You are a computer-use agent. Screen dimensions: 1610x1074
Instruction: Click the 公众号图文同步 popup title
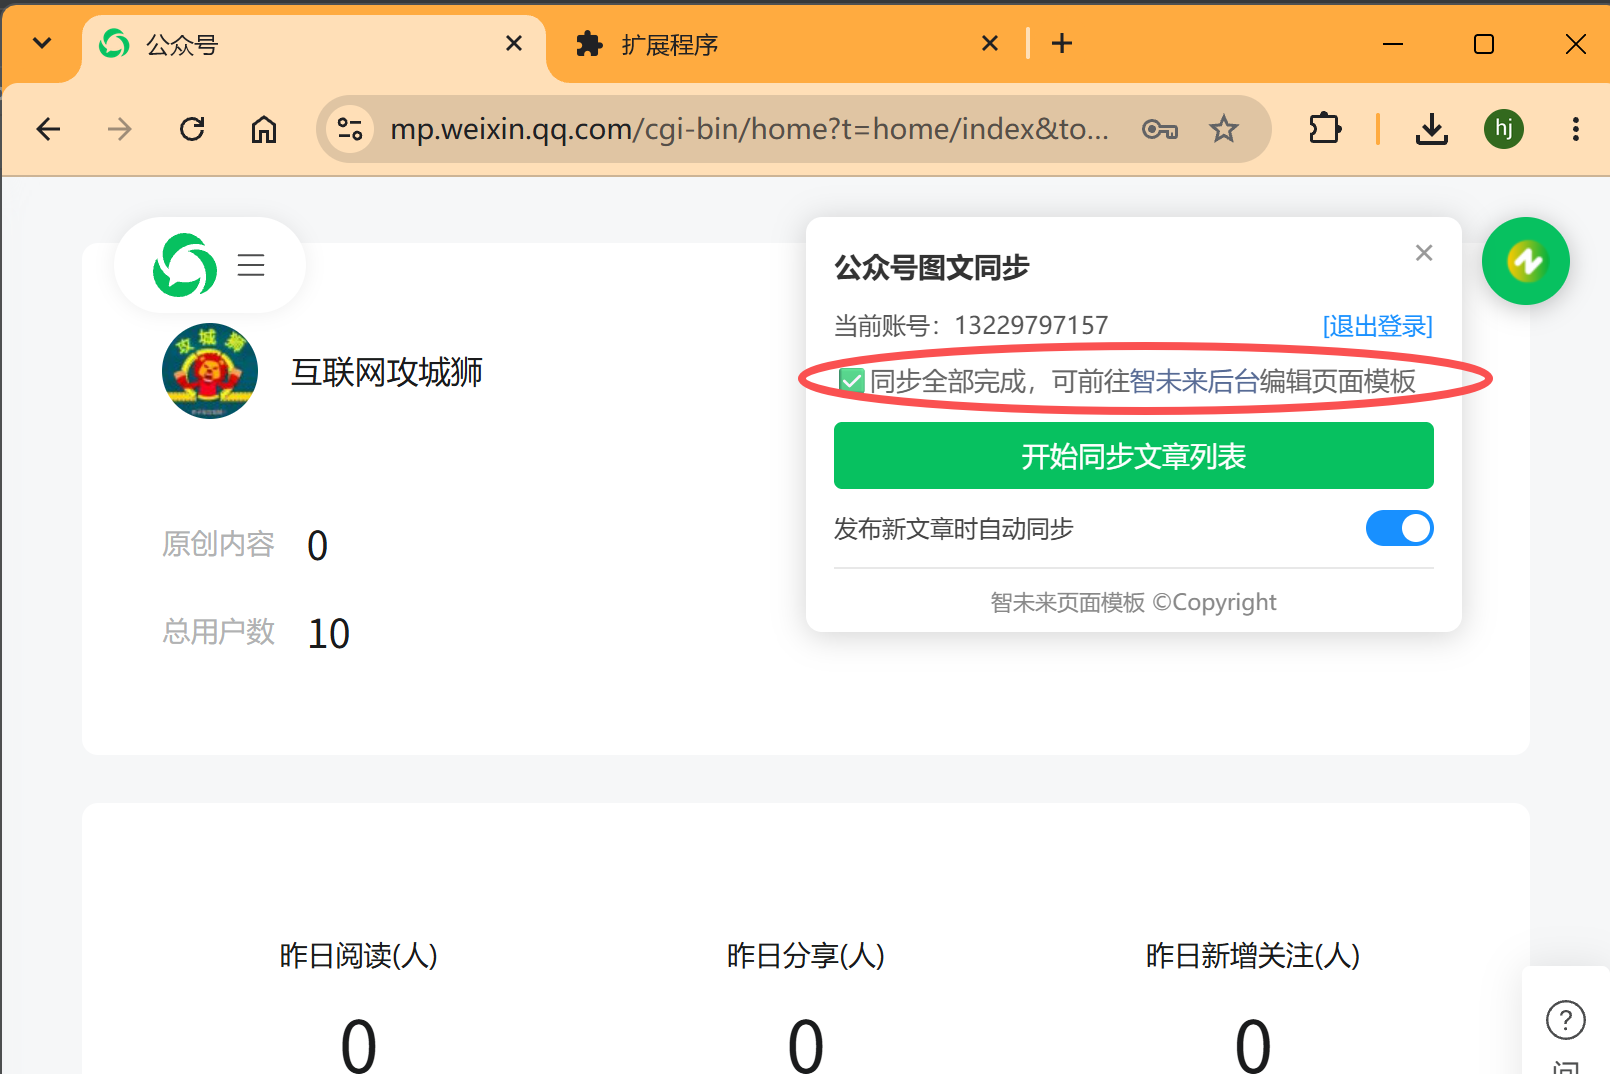click(932, 267)
